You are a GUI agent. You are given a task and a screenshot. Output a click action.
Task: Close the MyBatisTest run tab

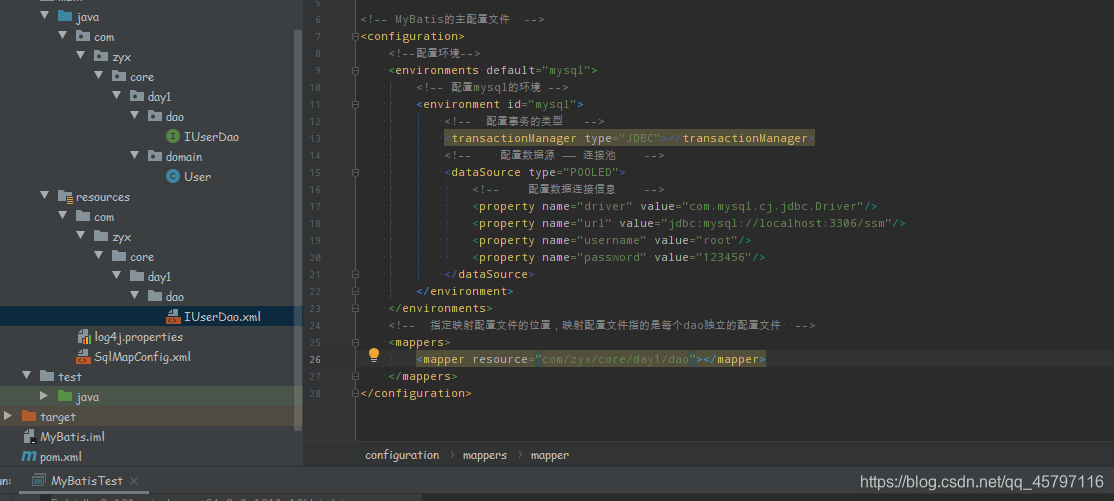pos(134,481)
